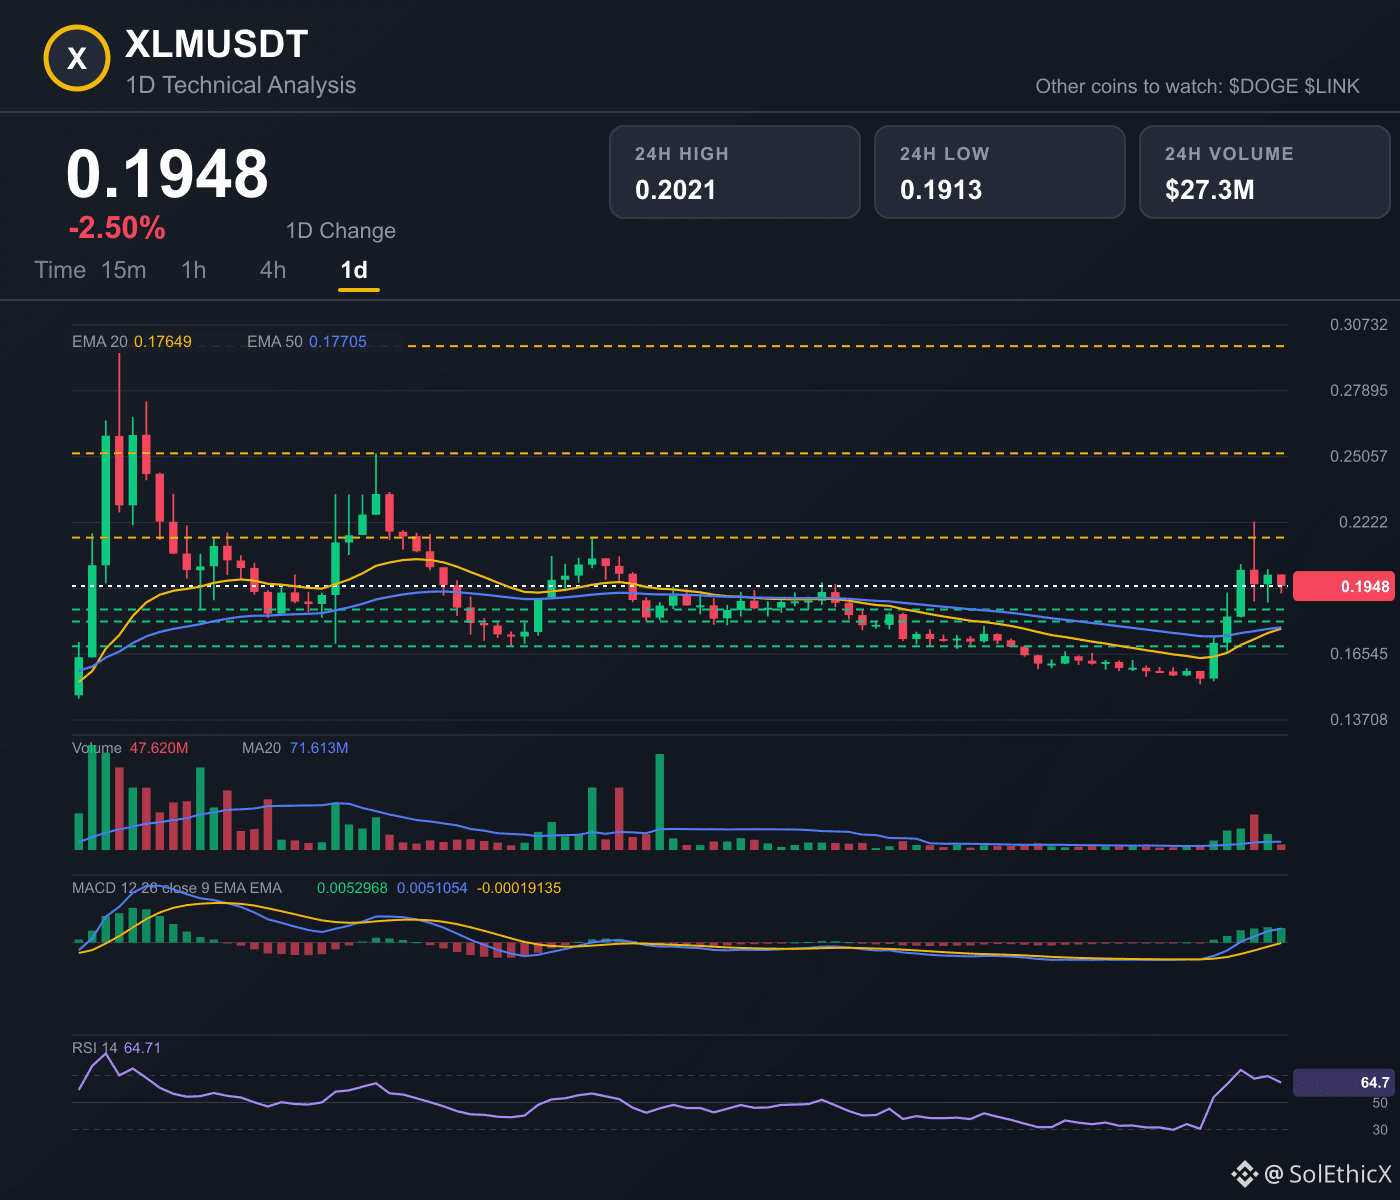The width and height of the screenshot is (1400, 1200).
Task: Click the EMA 20 indicator label
Action: point(100,342)
